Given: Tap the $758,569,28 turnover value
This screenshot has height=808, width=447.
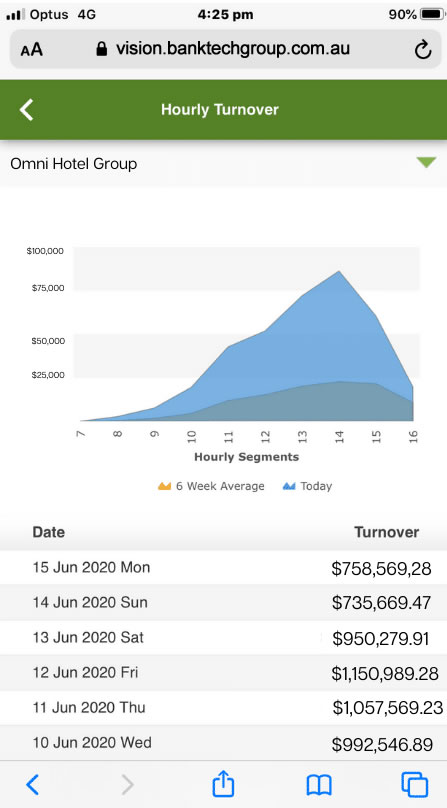Looking at the screenshot, I should pos(381,569).
